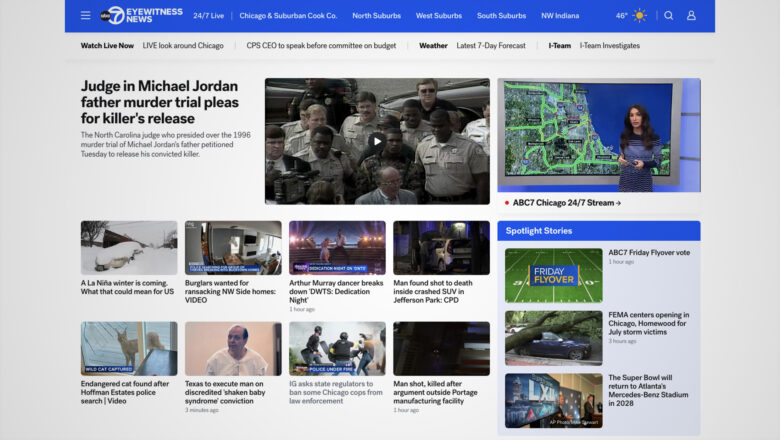This screenshot has width=780, height=440.
Task: Open the Spotlight Stories header
Action: pyautogui.click(x=599, y=231)
